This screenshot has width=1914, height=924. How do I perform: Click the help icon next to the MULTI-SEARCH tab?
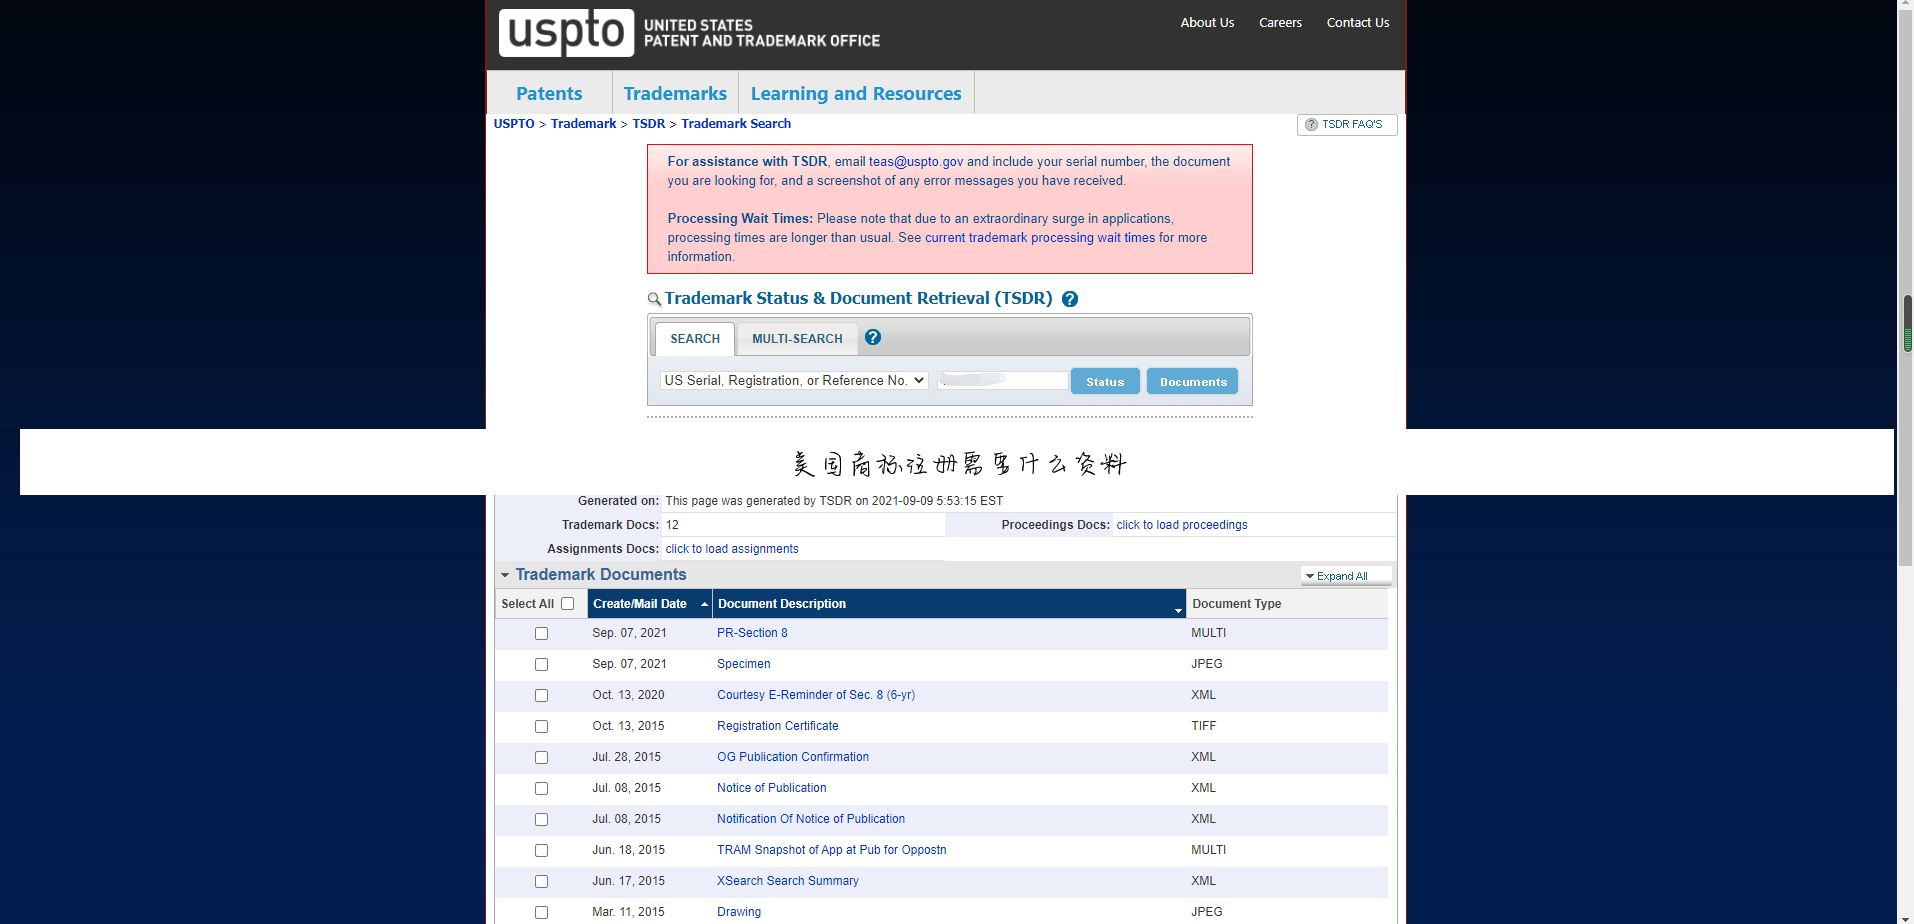pyautogui.click(x=873, y=337)
